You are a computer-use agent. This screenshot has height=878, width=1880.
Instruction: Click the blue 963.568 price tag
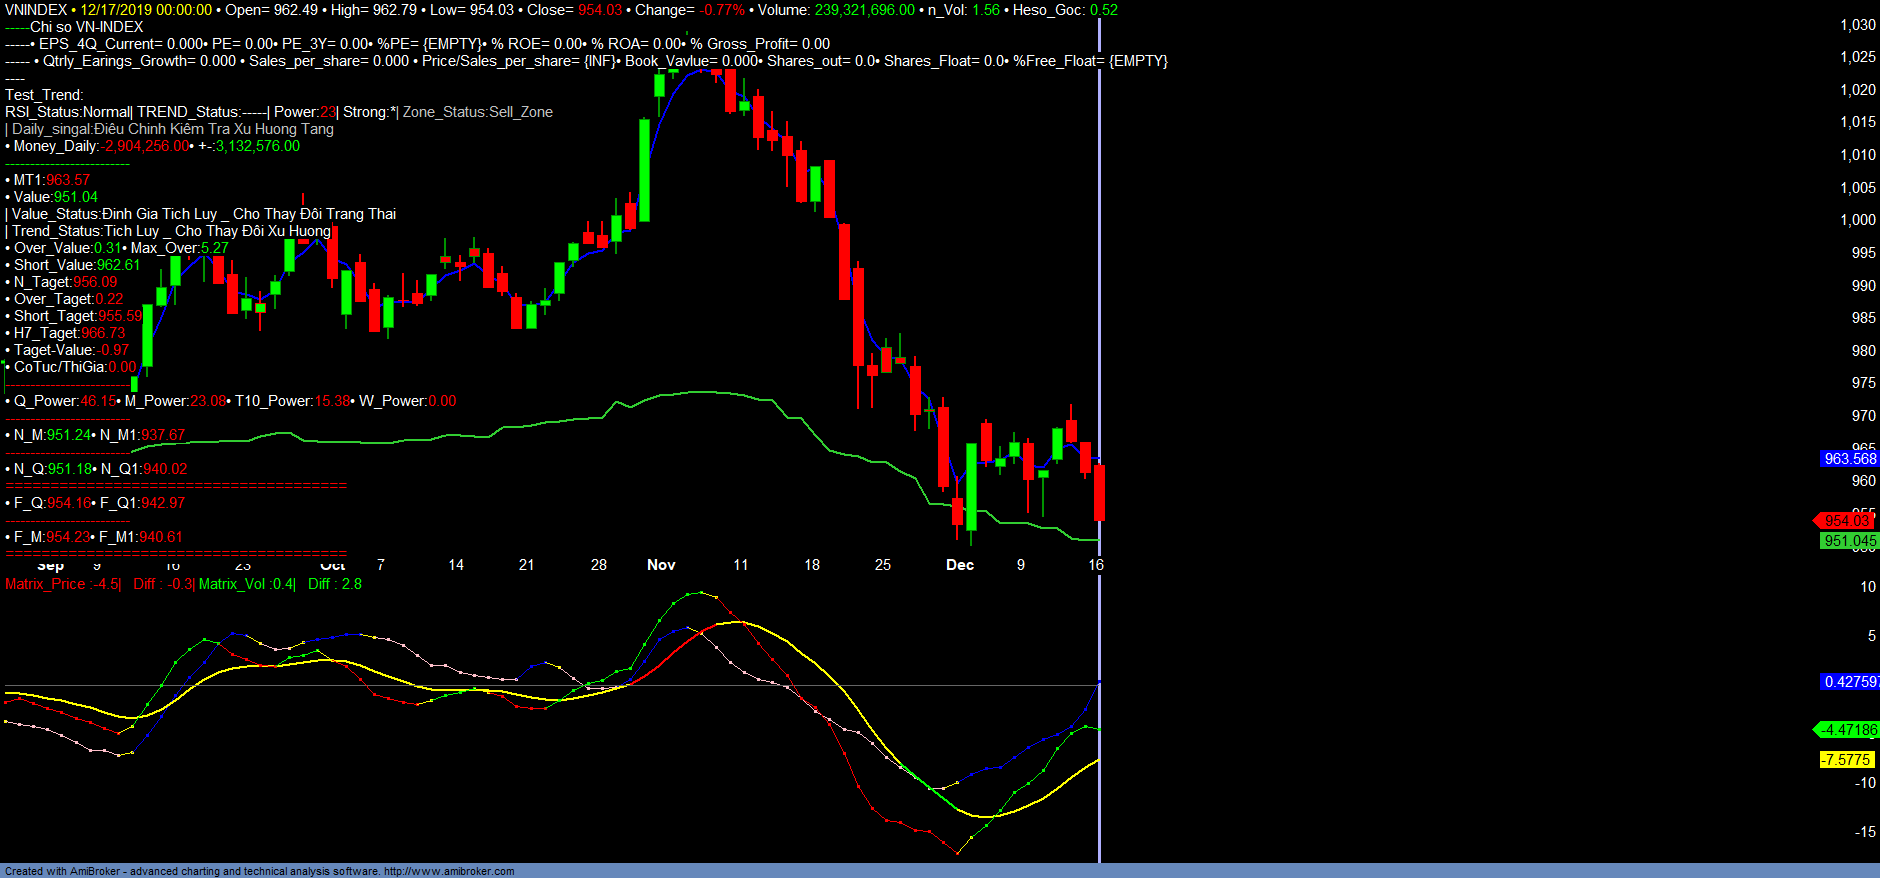pyautogui.click(x=1849, y=459)
